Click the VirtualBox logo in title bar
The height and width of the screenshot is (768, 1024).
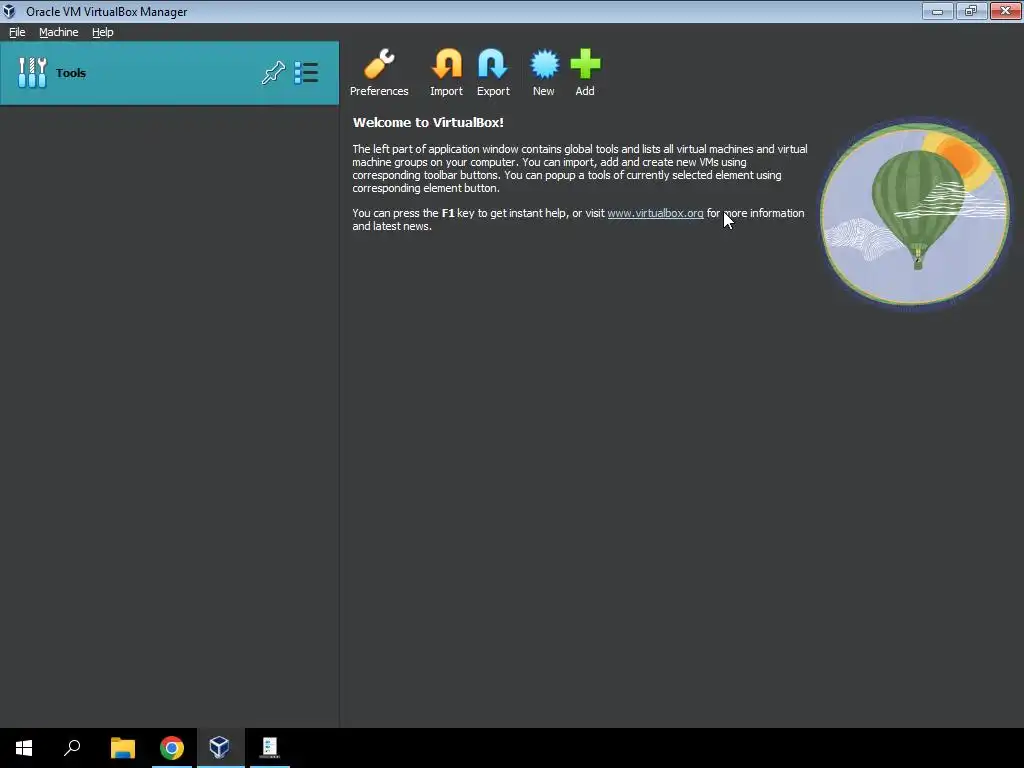pos(9,11)
